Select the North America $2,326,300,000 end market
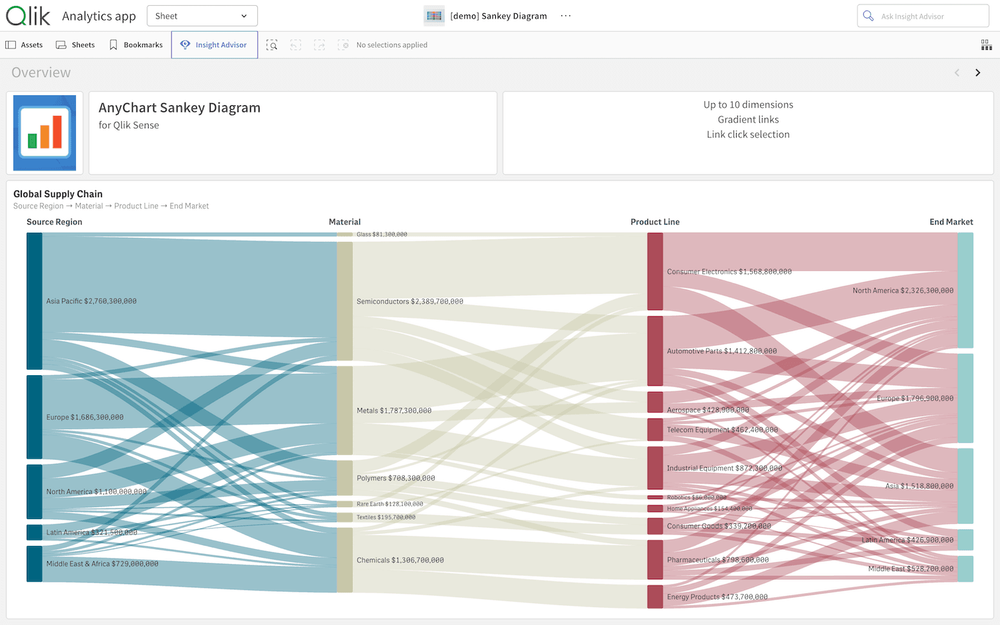The image size is (1000, 625). 966,290
